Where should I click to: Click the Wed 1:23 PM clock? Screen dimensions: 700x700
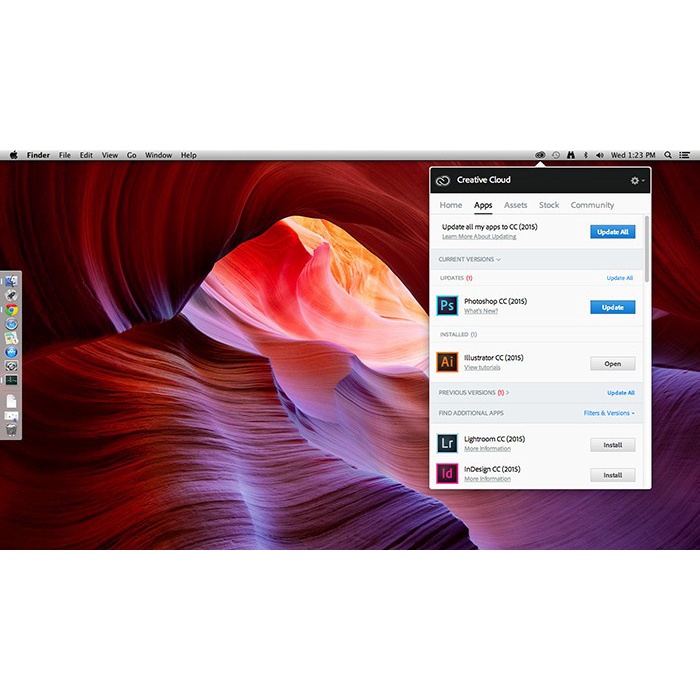[x=633, y=155]
